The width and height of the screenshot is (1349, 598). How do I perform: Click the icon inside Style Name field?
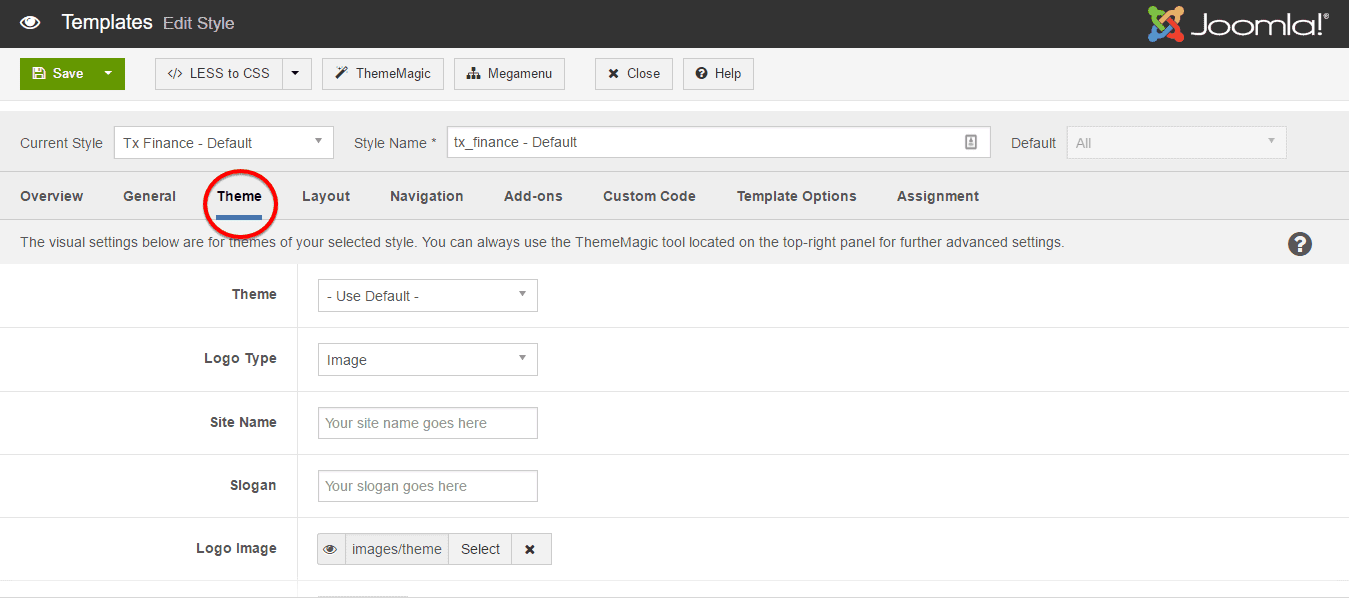point(970,142)
